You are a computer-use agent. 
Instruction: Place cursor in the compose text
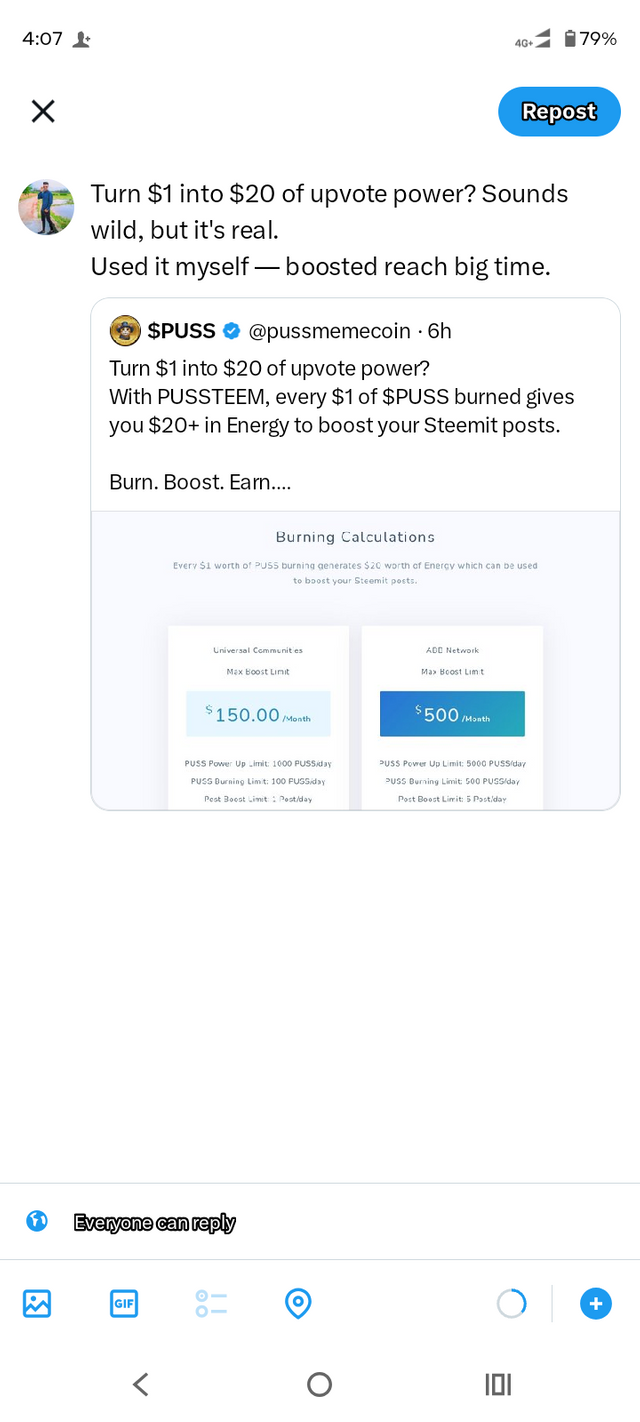330,230
